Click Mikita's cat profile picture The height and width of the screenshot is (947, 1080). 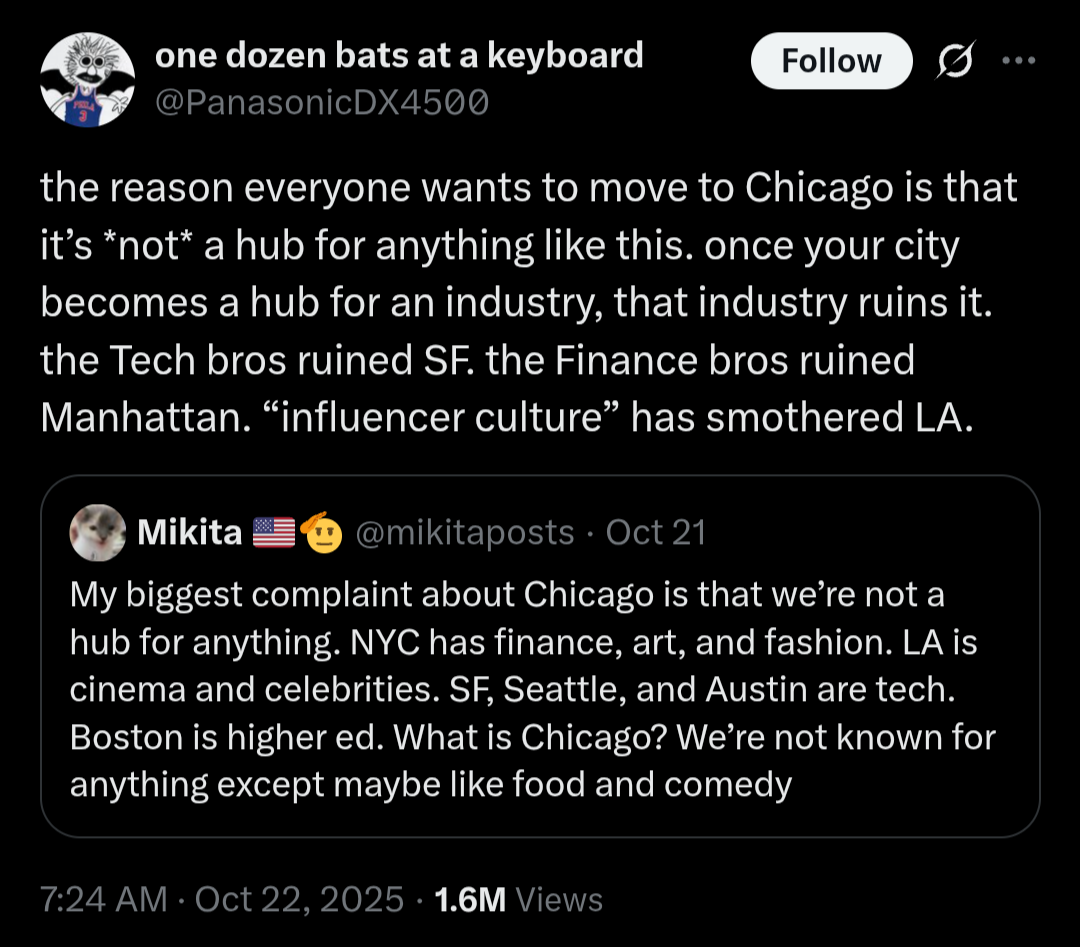click(x=97, y=533)
